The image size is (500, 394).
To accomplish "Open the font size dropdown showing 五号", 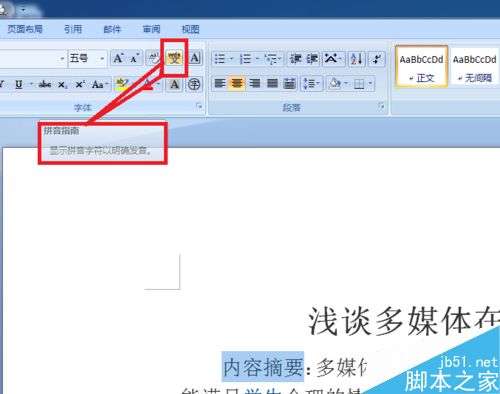I will pyautogui.click(x=102, y=59).
